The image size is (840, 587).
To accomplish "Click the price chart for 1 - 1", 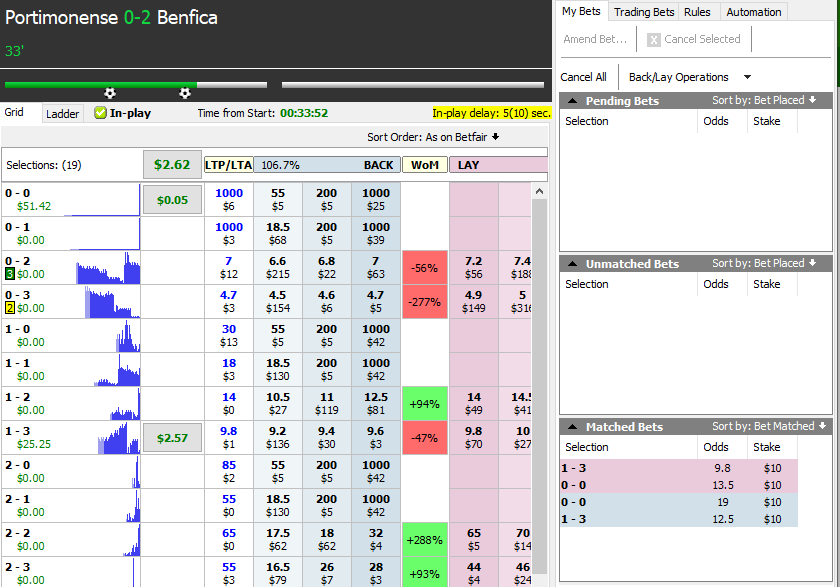I will click(x=117, y=370).
